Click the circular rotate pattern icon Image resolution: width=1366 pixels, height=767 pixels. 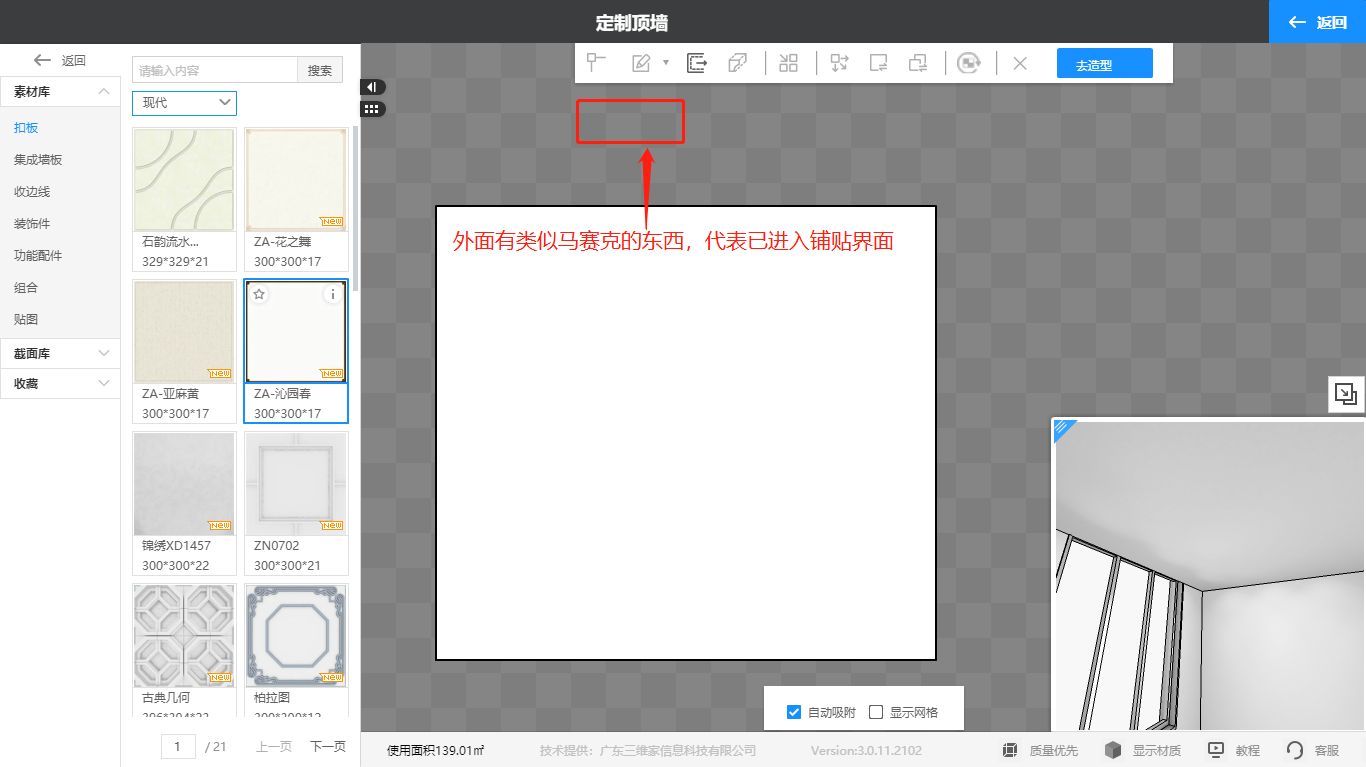point(968,63)
